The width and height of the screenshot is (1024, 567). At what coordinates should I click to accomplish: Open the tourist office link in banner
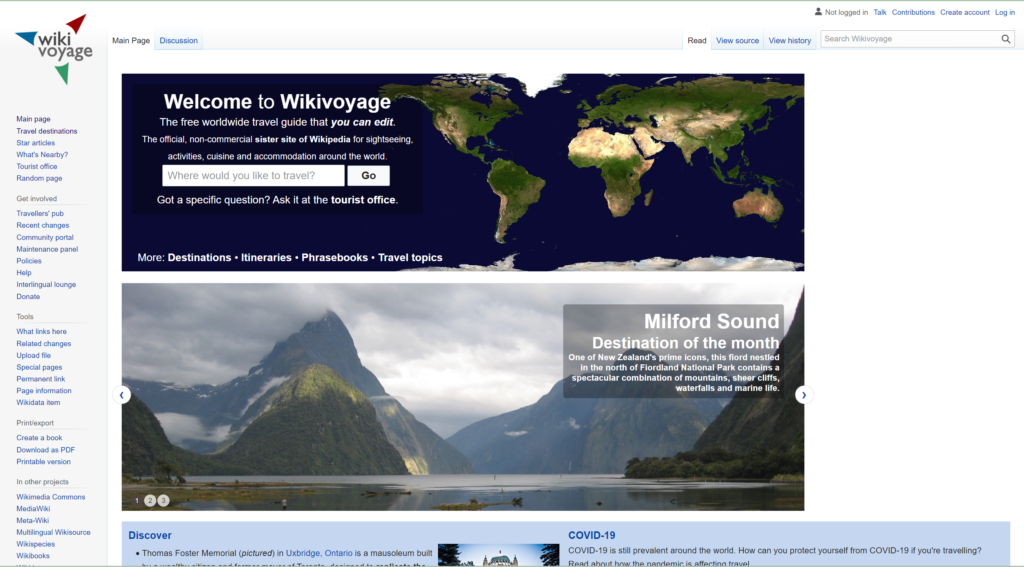(363, 200)
